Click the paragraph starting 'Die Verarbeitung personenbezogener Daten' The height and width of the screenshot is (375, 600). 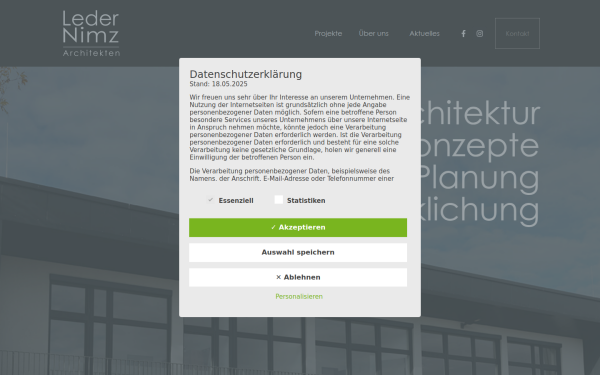pyautogui.click(x=292, y=175)
